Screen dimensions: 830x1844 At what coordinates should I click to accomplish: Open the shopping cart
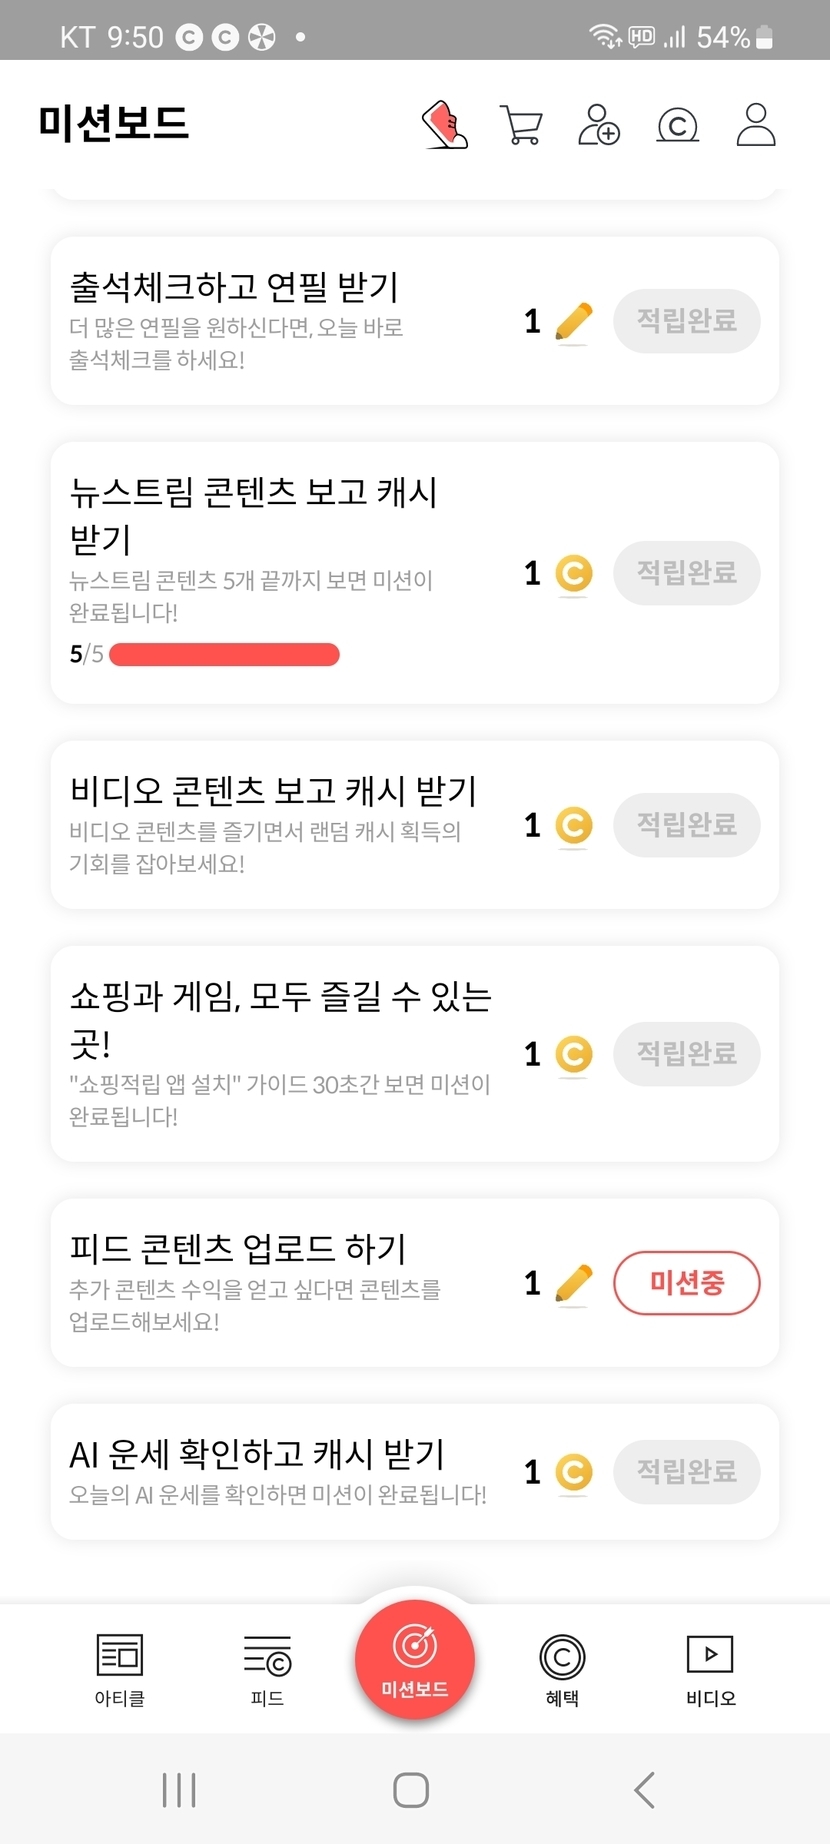pos(521,126)
